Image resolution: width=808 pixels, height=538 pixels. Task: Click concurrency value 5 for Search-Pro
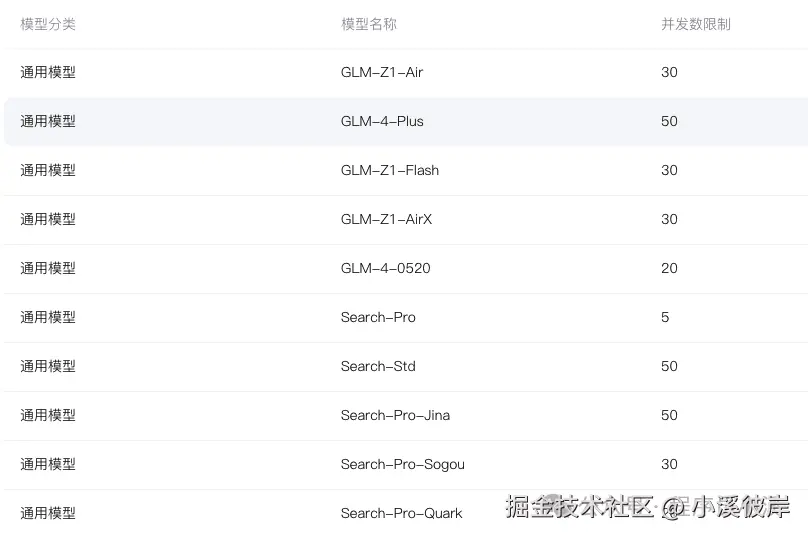[665, 317]
